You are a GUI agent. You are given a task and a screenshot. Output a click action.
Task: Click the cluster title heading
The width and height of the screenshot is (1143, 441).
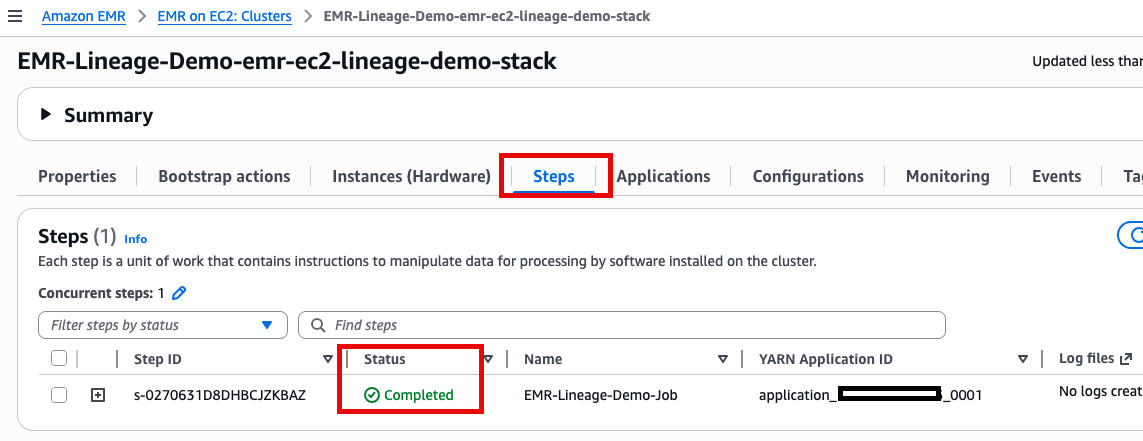coord(286,61)
